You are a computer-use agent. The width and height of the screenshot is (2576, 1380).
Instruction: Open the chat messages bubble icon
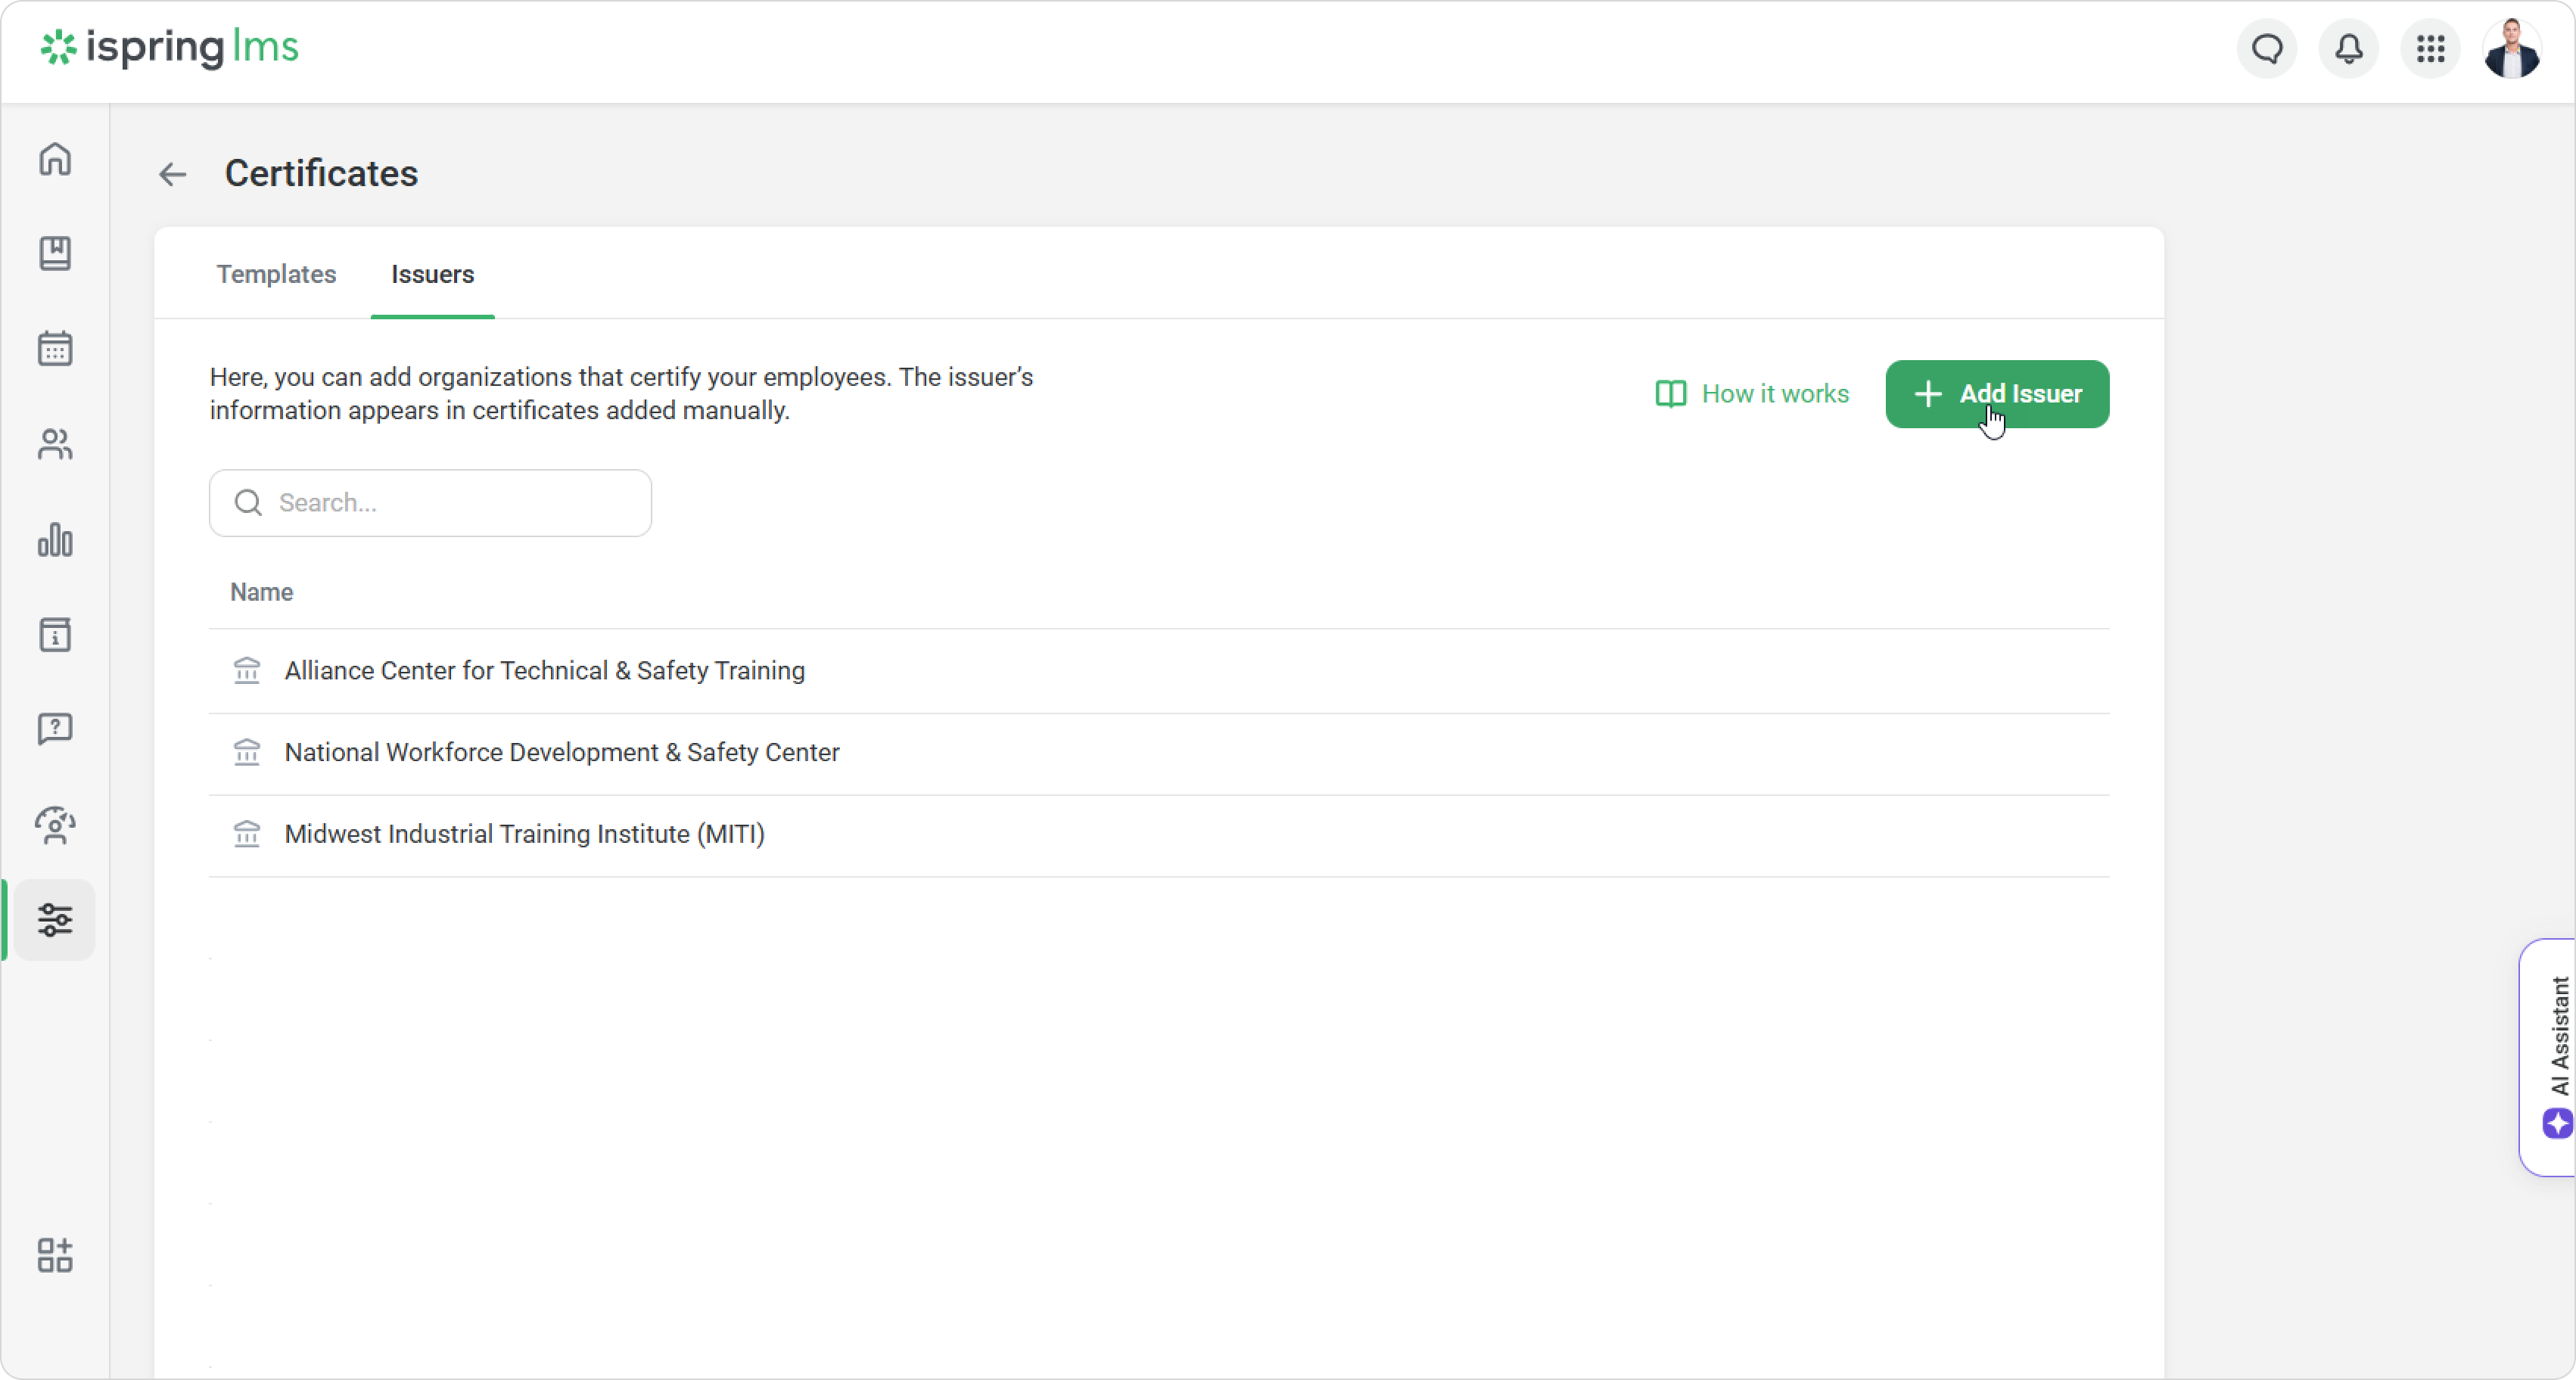pyautogui.click(x=2267, y=48)
